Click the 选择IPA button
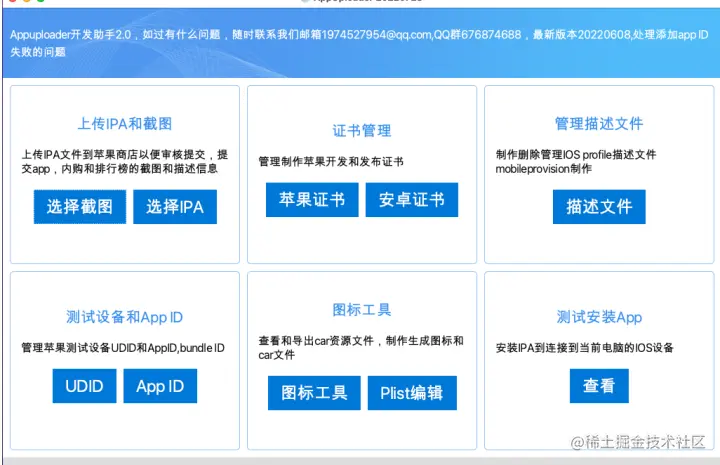This screenshot has height=465, width=720. coord(175,207)
